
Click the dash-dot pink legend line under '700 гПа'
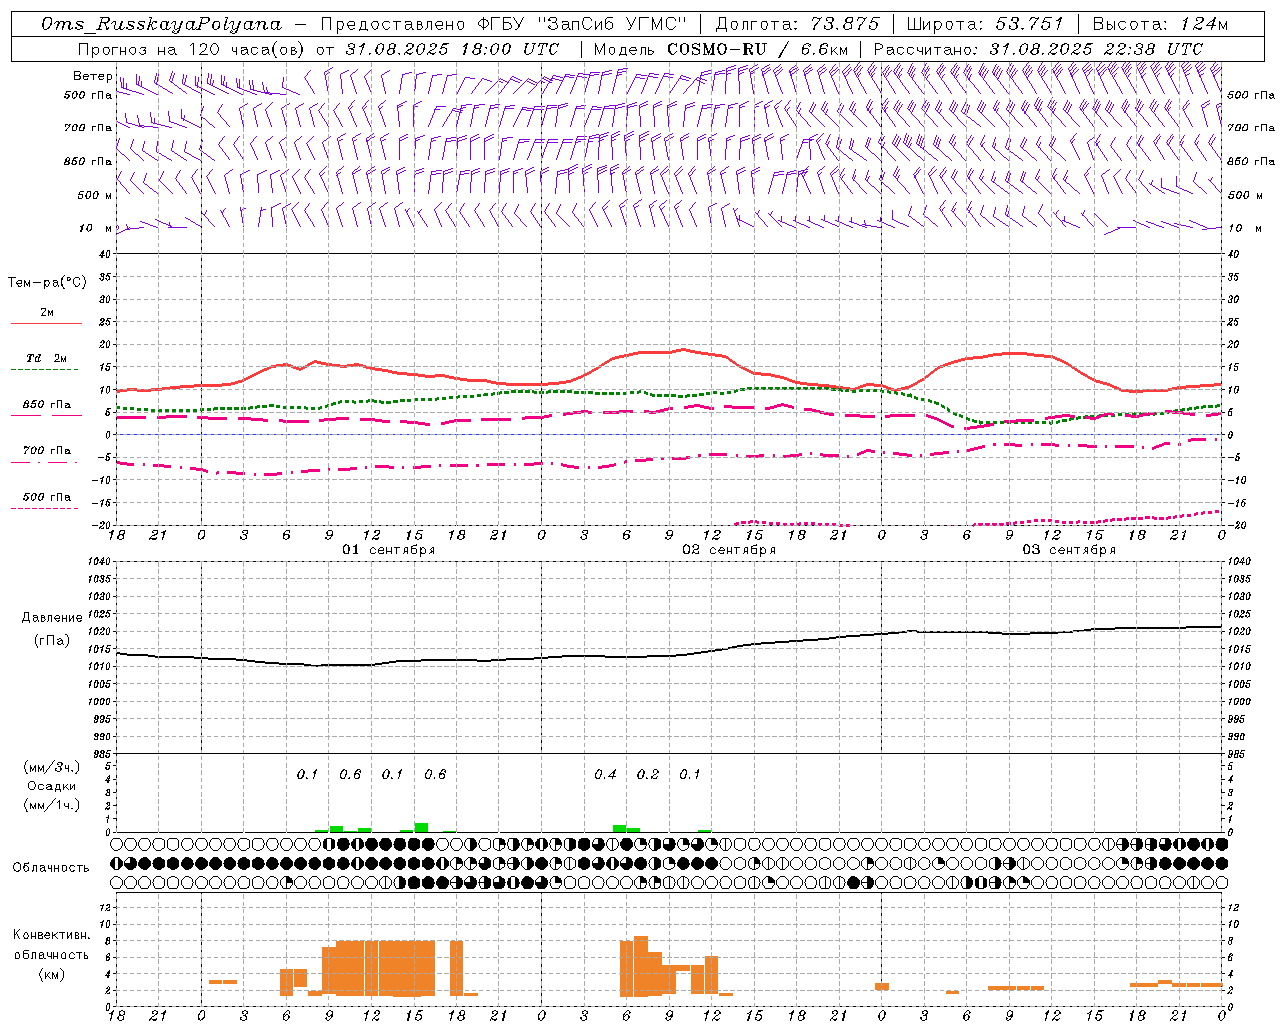45,462
